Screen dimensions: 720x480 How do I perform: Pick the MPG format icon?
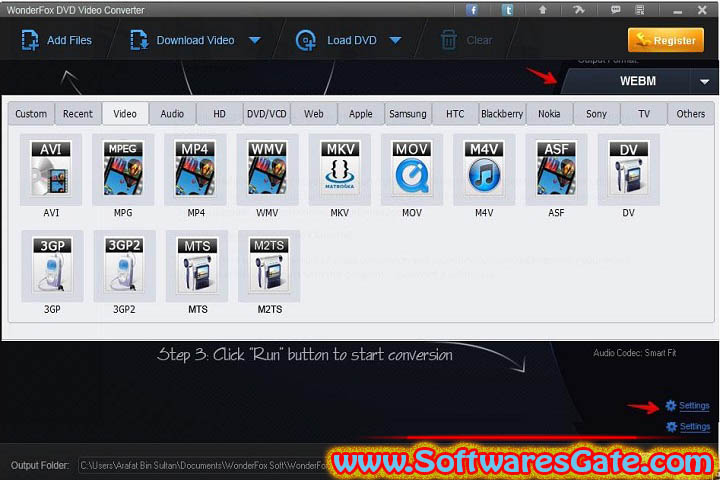tap(123, 169)
